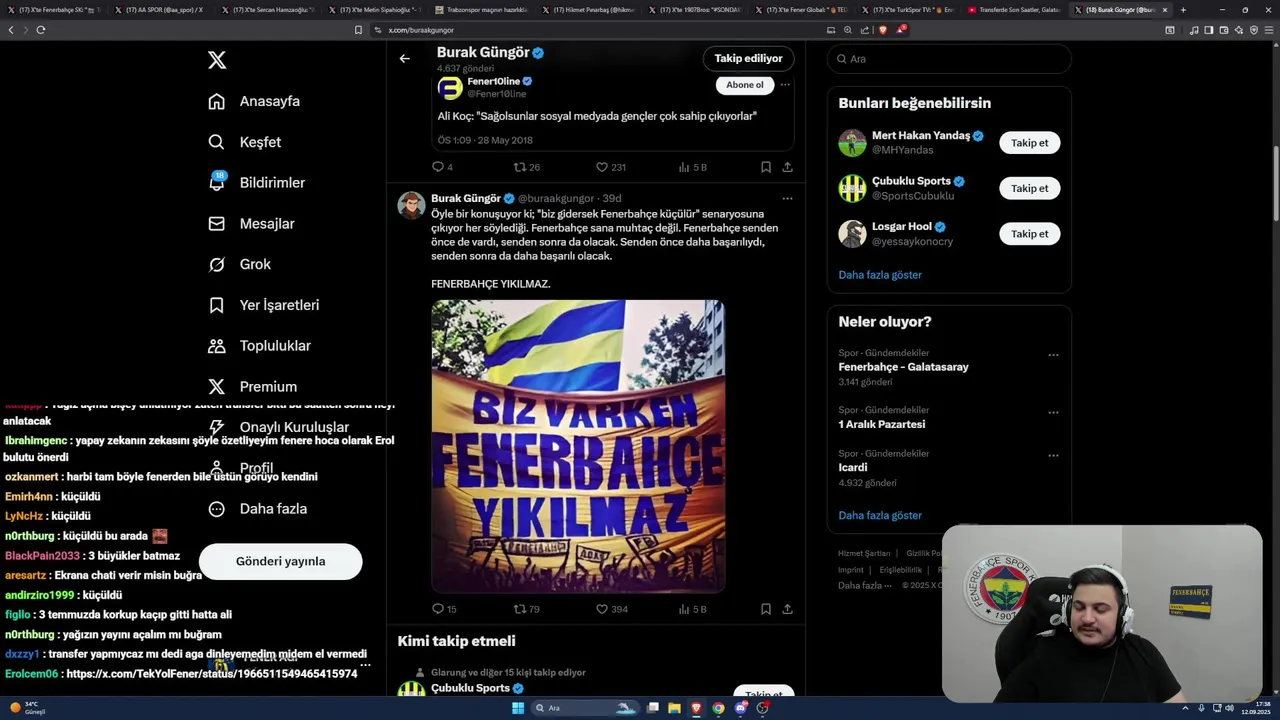Viewport: 1280px width, 720px height.
Task: Click Daha fazla göster under suggestions
Action: click(880, 275)
